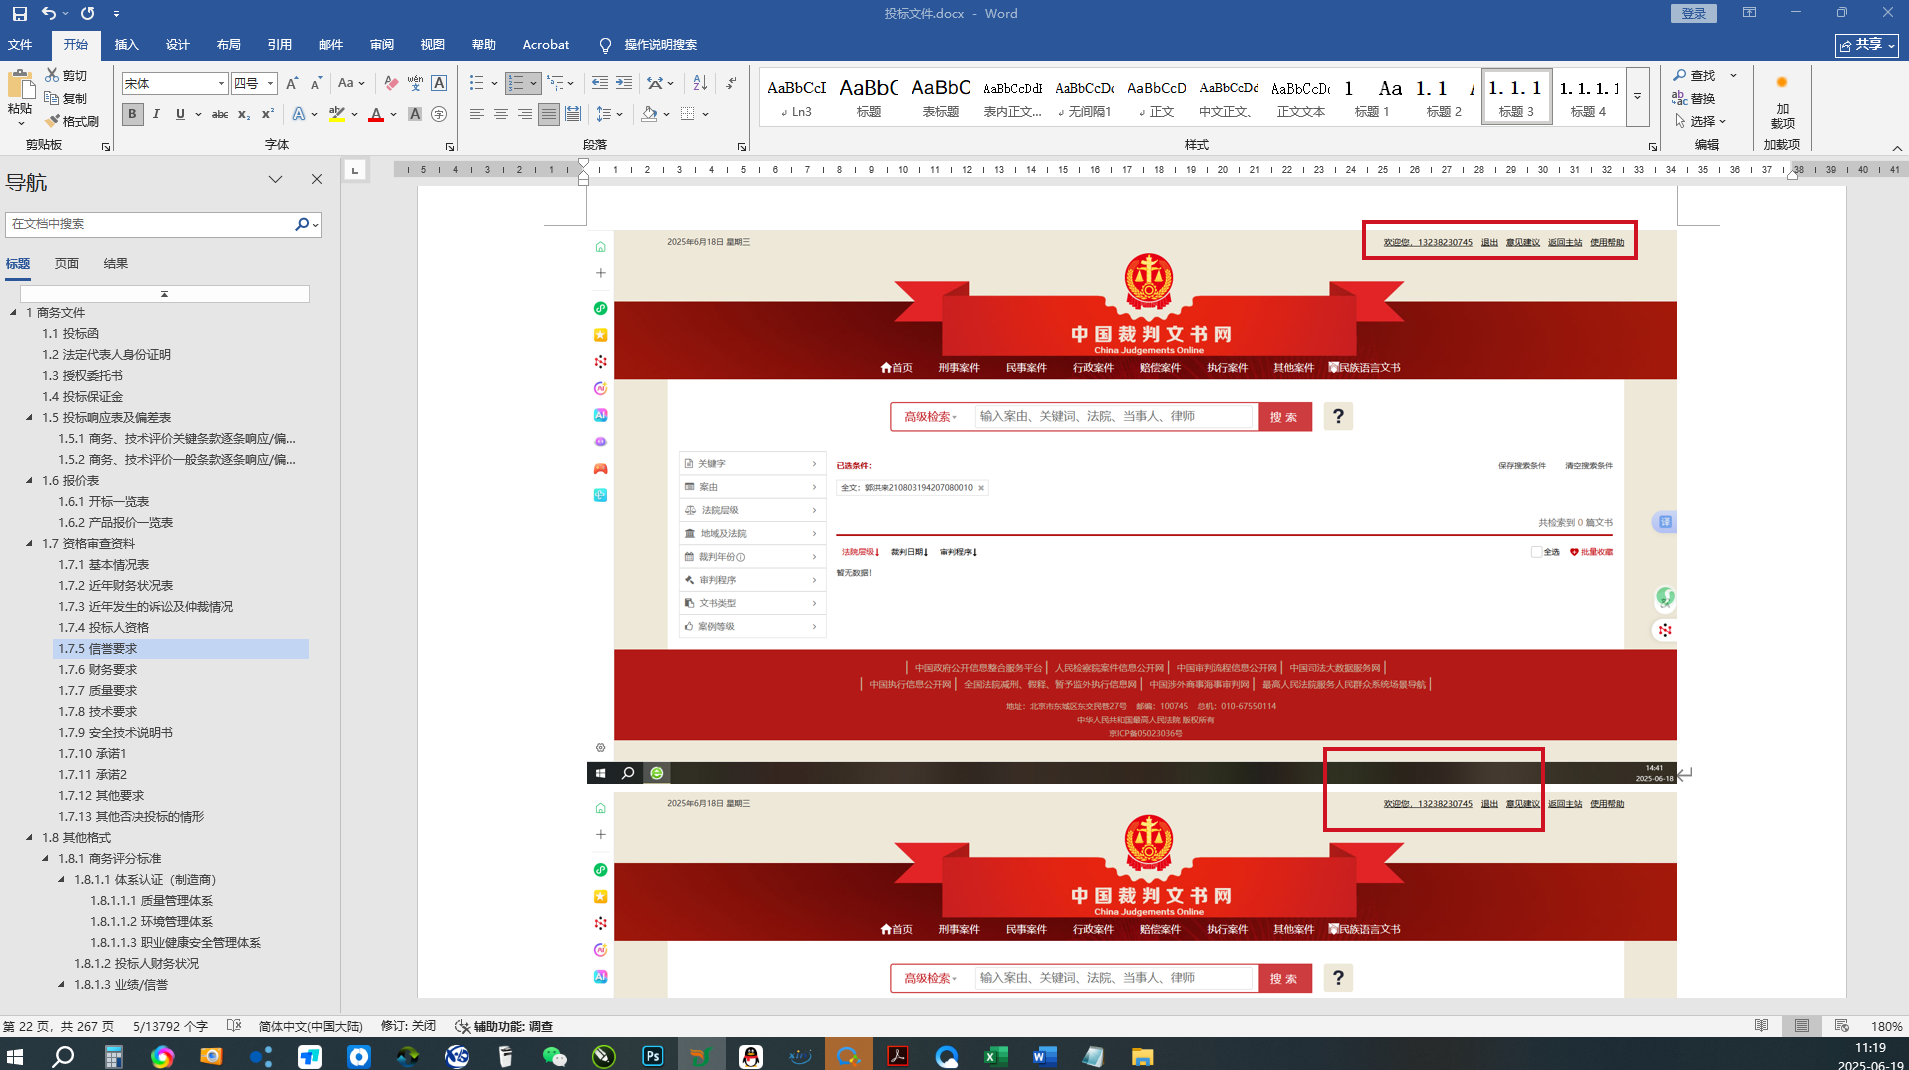Search the document via magnifier icon in navigation
This screenshot has height=1070, width=1909.
[x=301, y=224]
